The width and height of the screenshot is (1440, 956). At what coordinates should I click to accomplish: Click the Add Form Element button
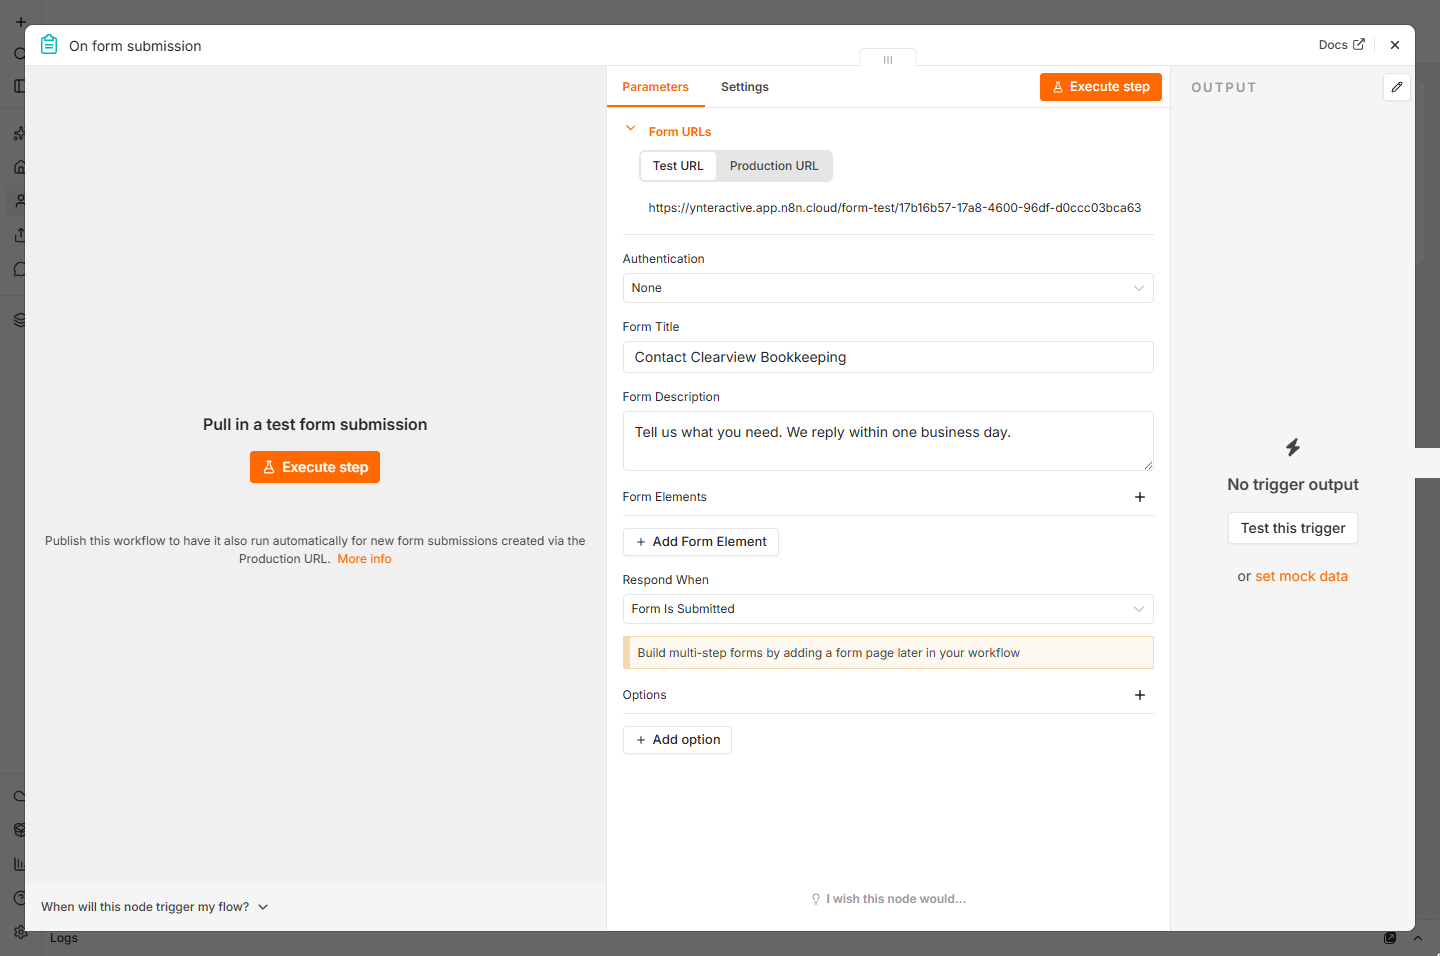click(x=701, y=542)
